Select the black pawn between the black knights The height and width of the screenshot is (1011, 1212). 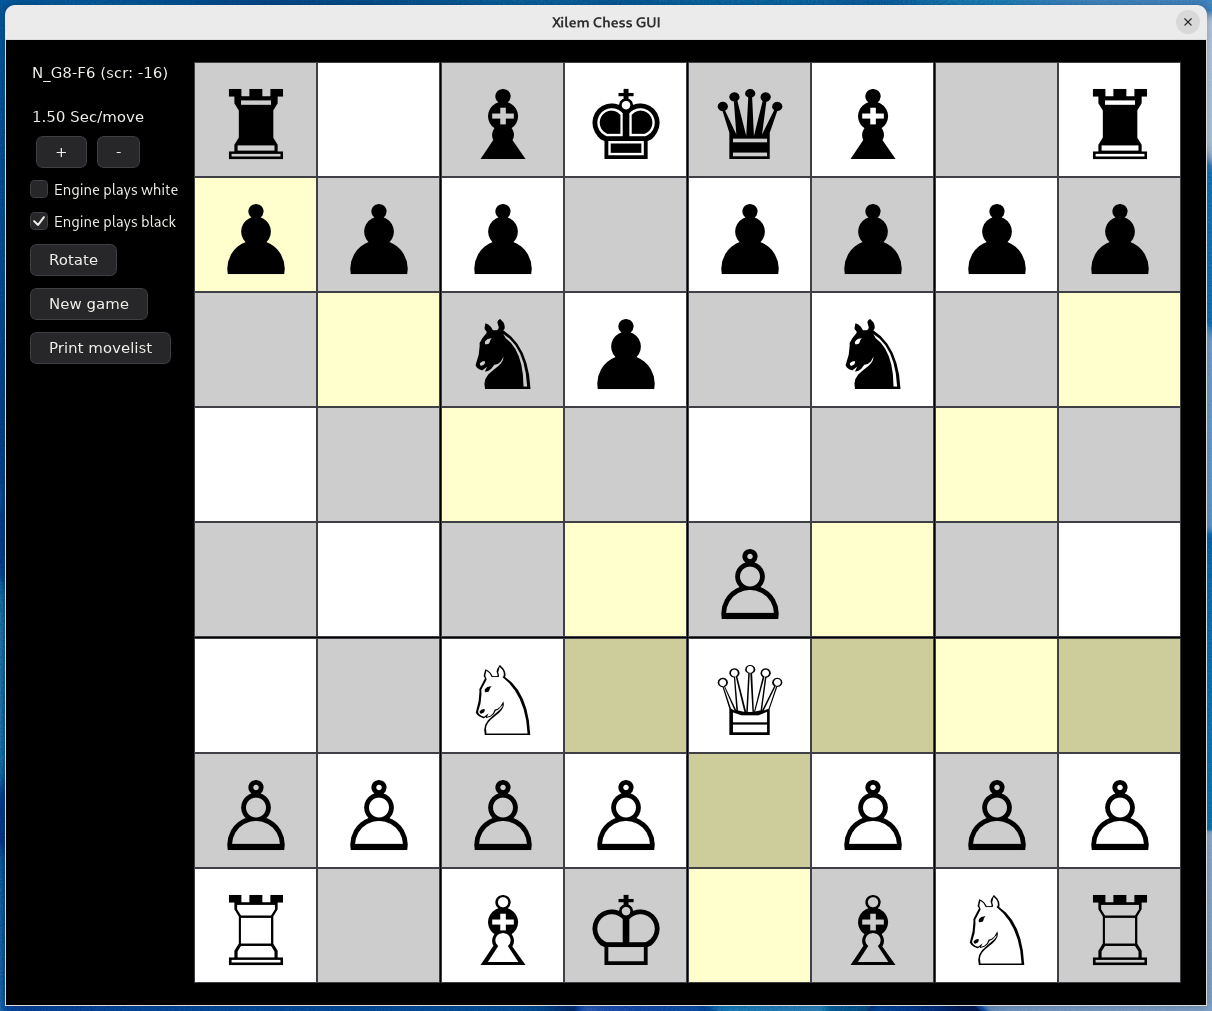[626, 352]
